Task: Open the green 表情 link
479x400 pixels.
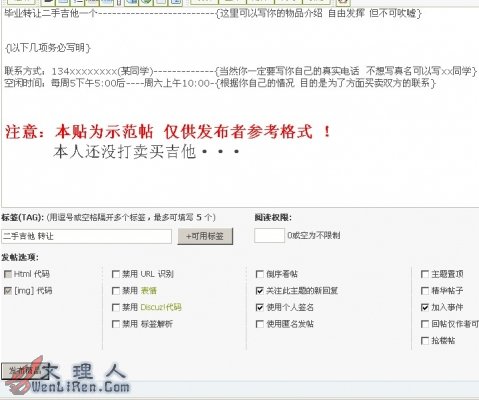Action: point(149,291)
